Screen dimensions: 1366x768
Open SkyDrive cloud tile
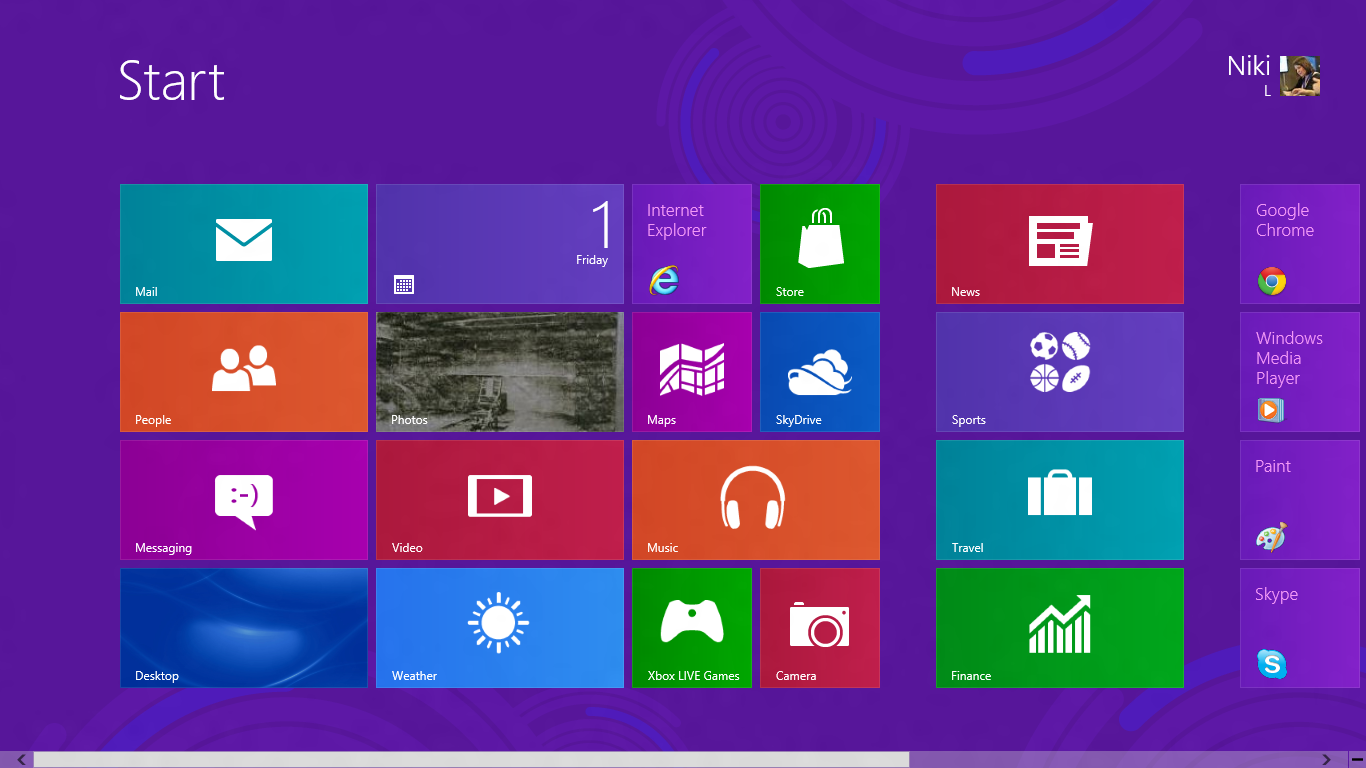click(x=820, y=372)
